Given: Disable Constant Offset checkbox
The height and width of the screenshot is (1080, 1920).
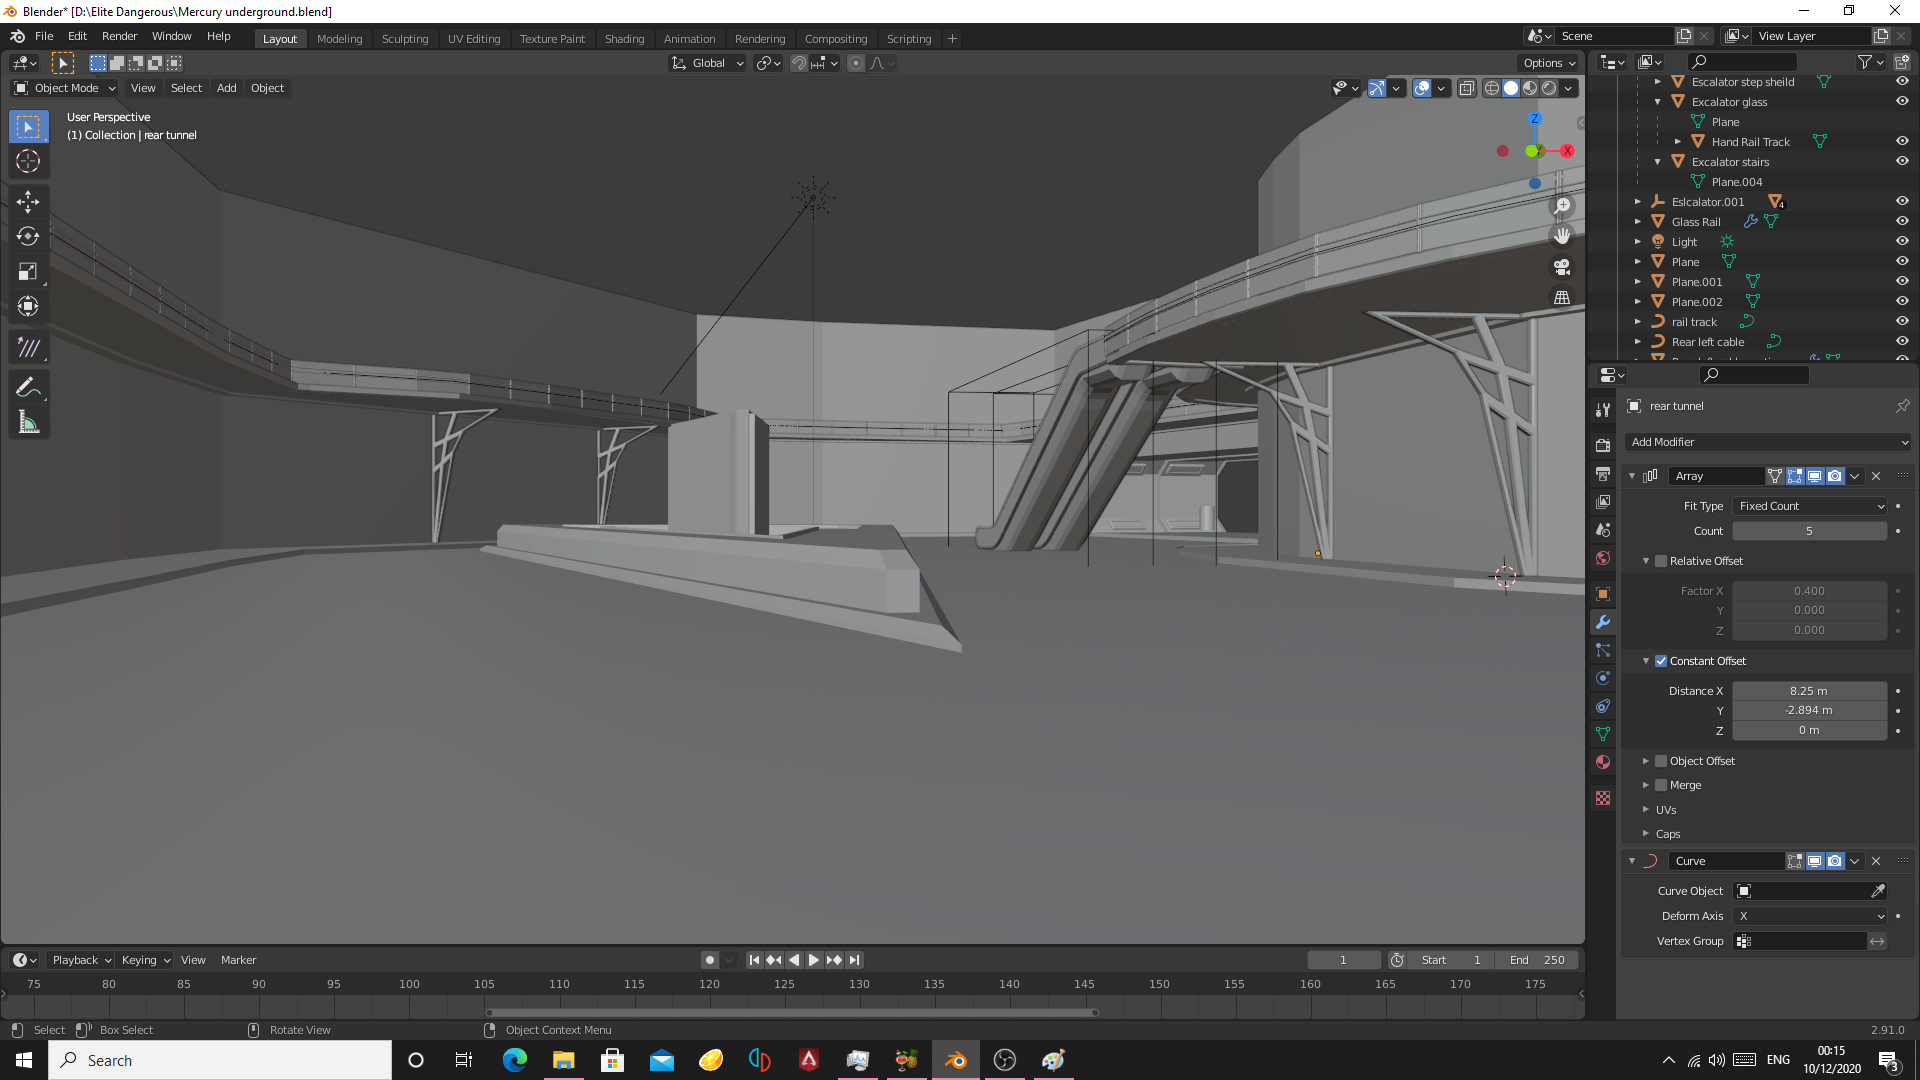Looking at the screenshot, I should pyautogui.click(x=1661, y=661).
